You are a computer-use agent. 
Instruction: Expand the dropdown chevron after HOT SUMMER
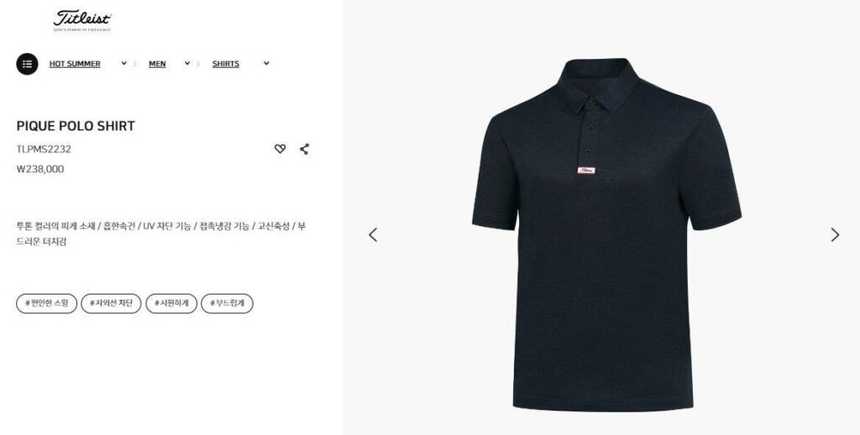(124, 63)
